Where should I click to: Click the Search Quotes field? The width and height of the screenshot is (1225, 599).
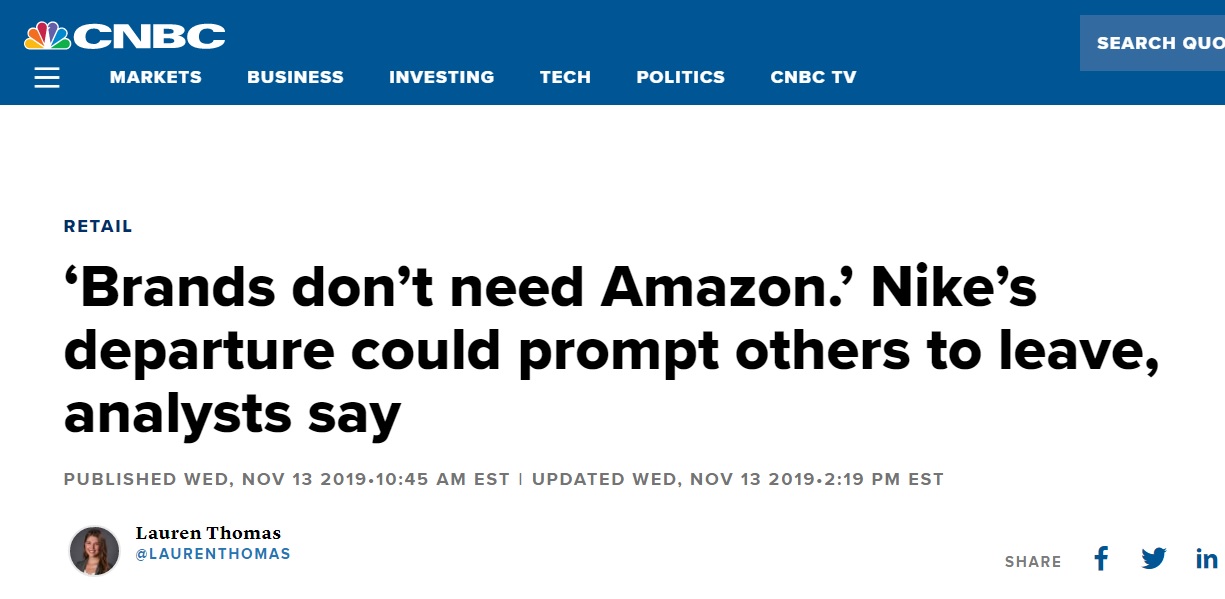(1155, 43)
